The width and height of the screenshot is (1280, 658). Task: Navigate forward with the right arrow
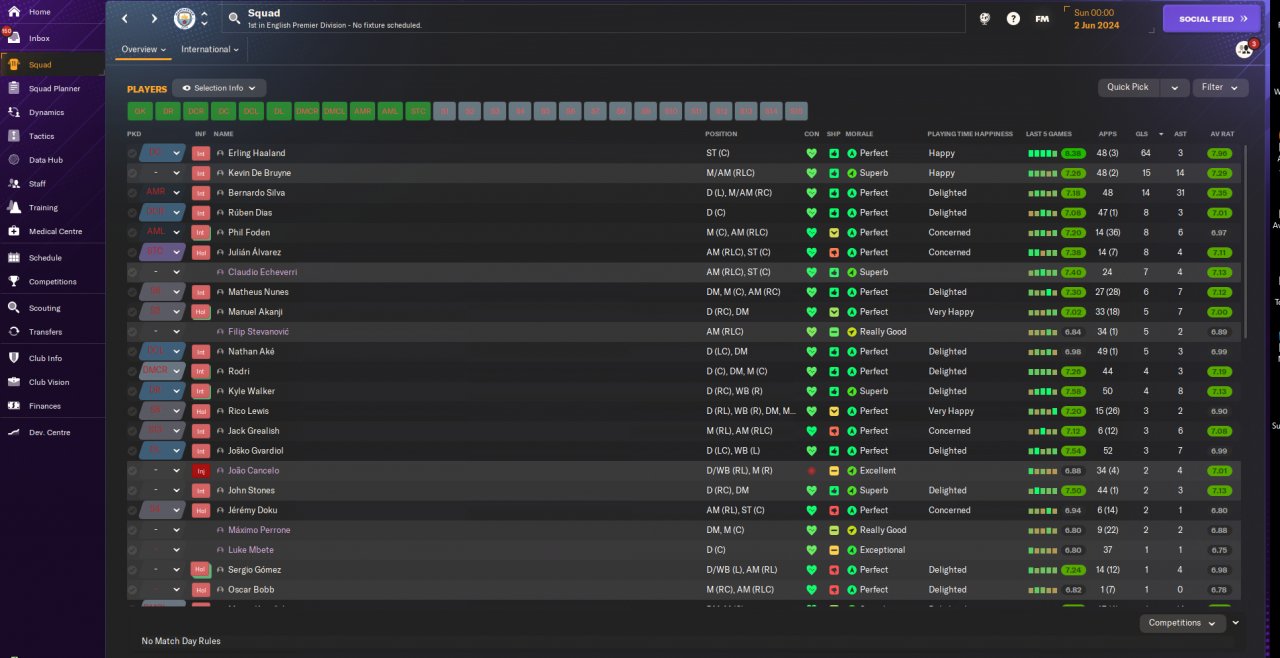click(154, 18)
